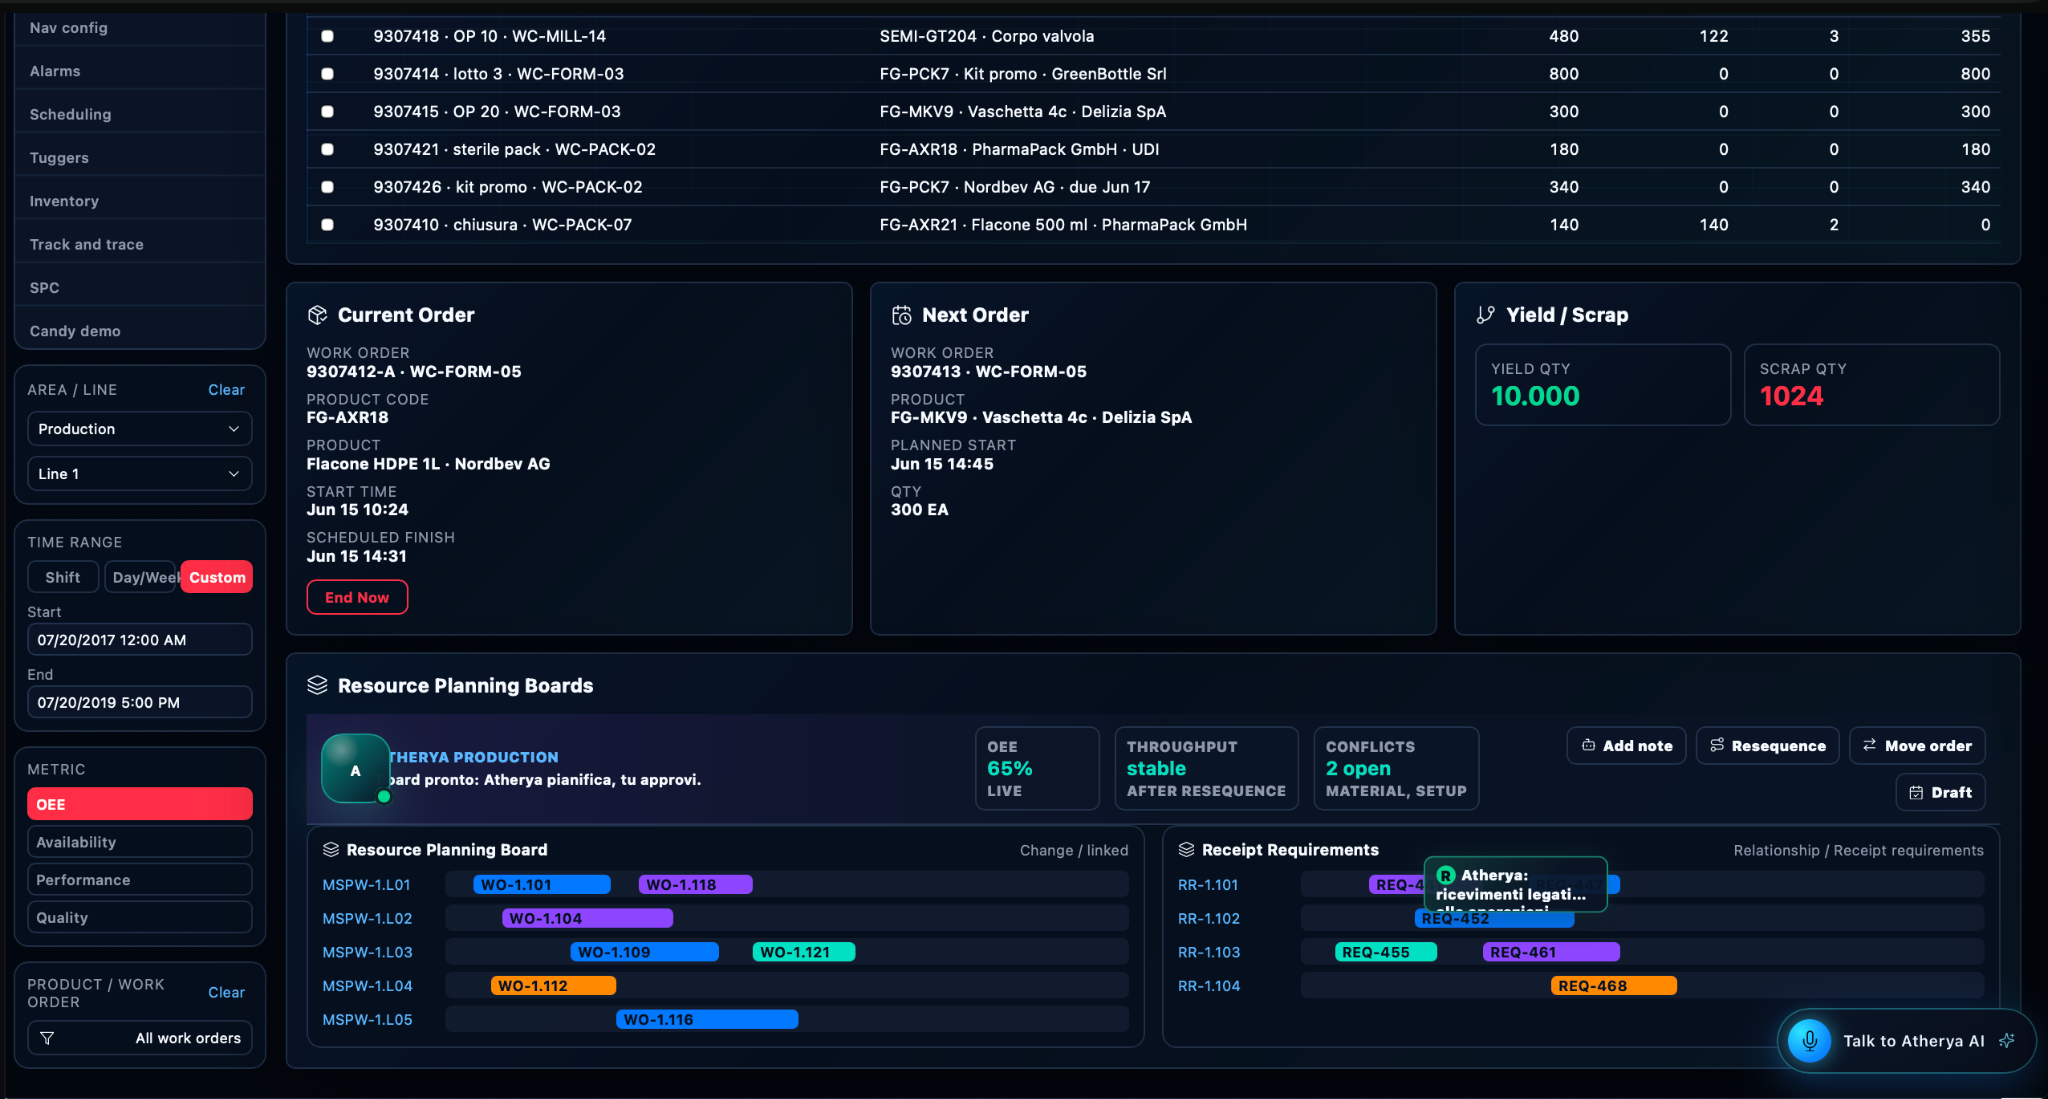The height and width of the screenshot is (1099, 2048).
Task: Select the WO-1.112 orange bar
Action: click(x=553, y=986)
